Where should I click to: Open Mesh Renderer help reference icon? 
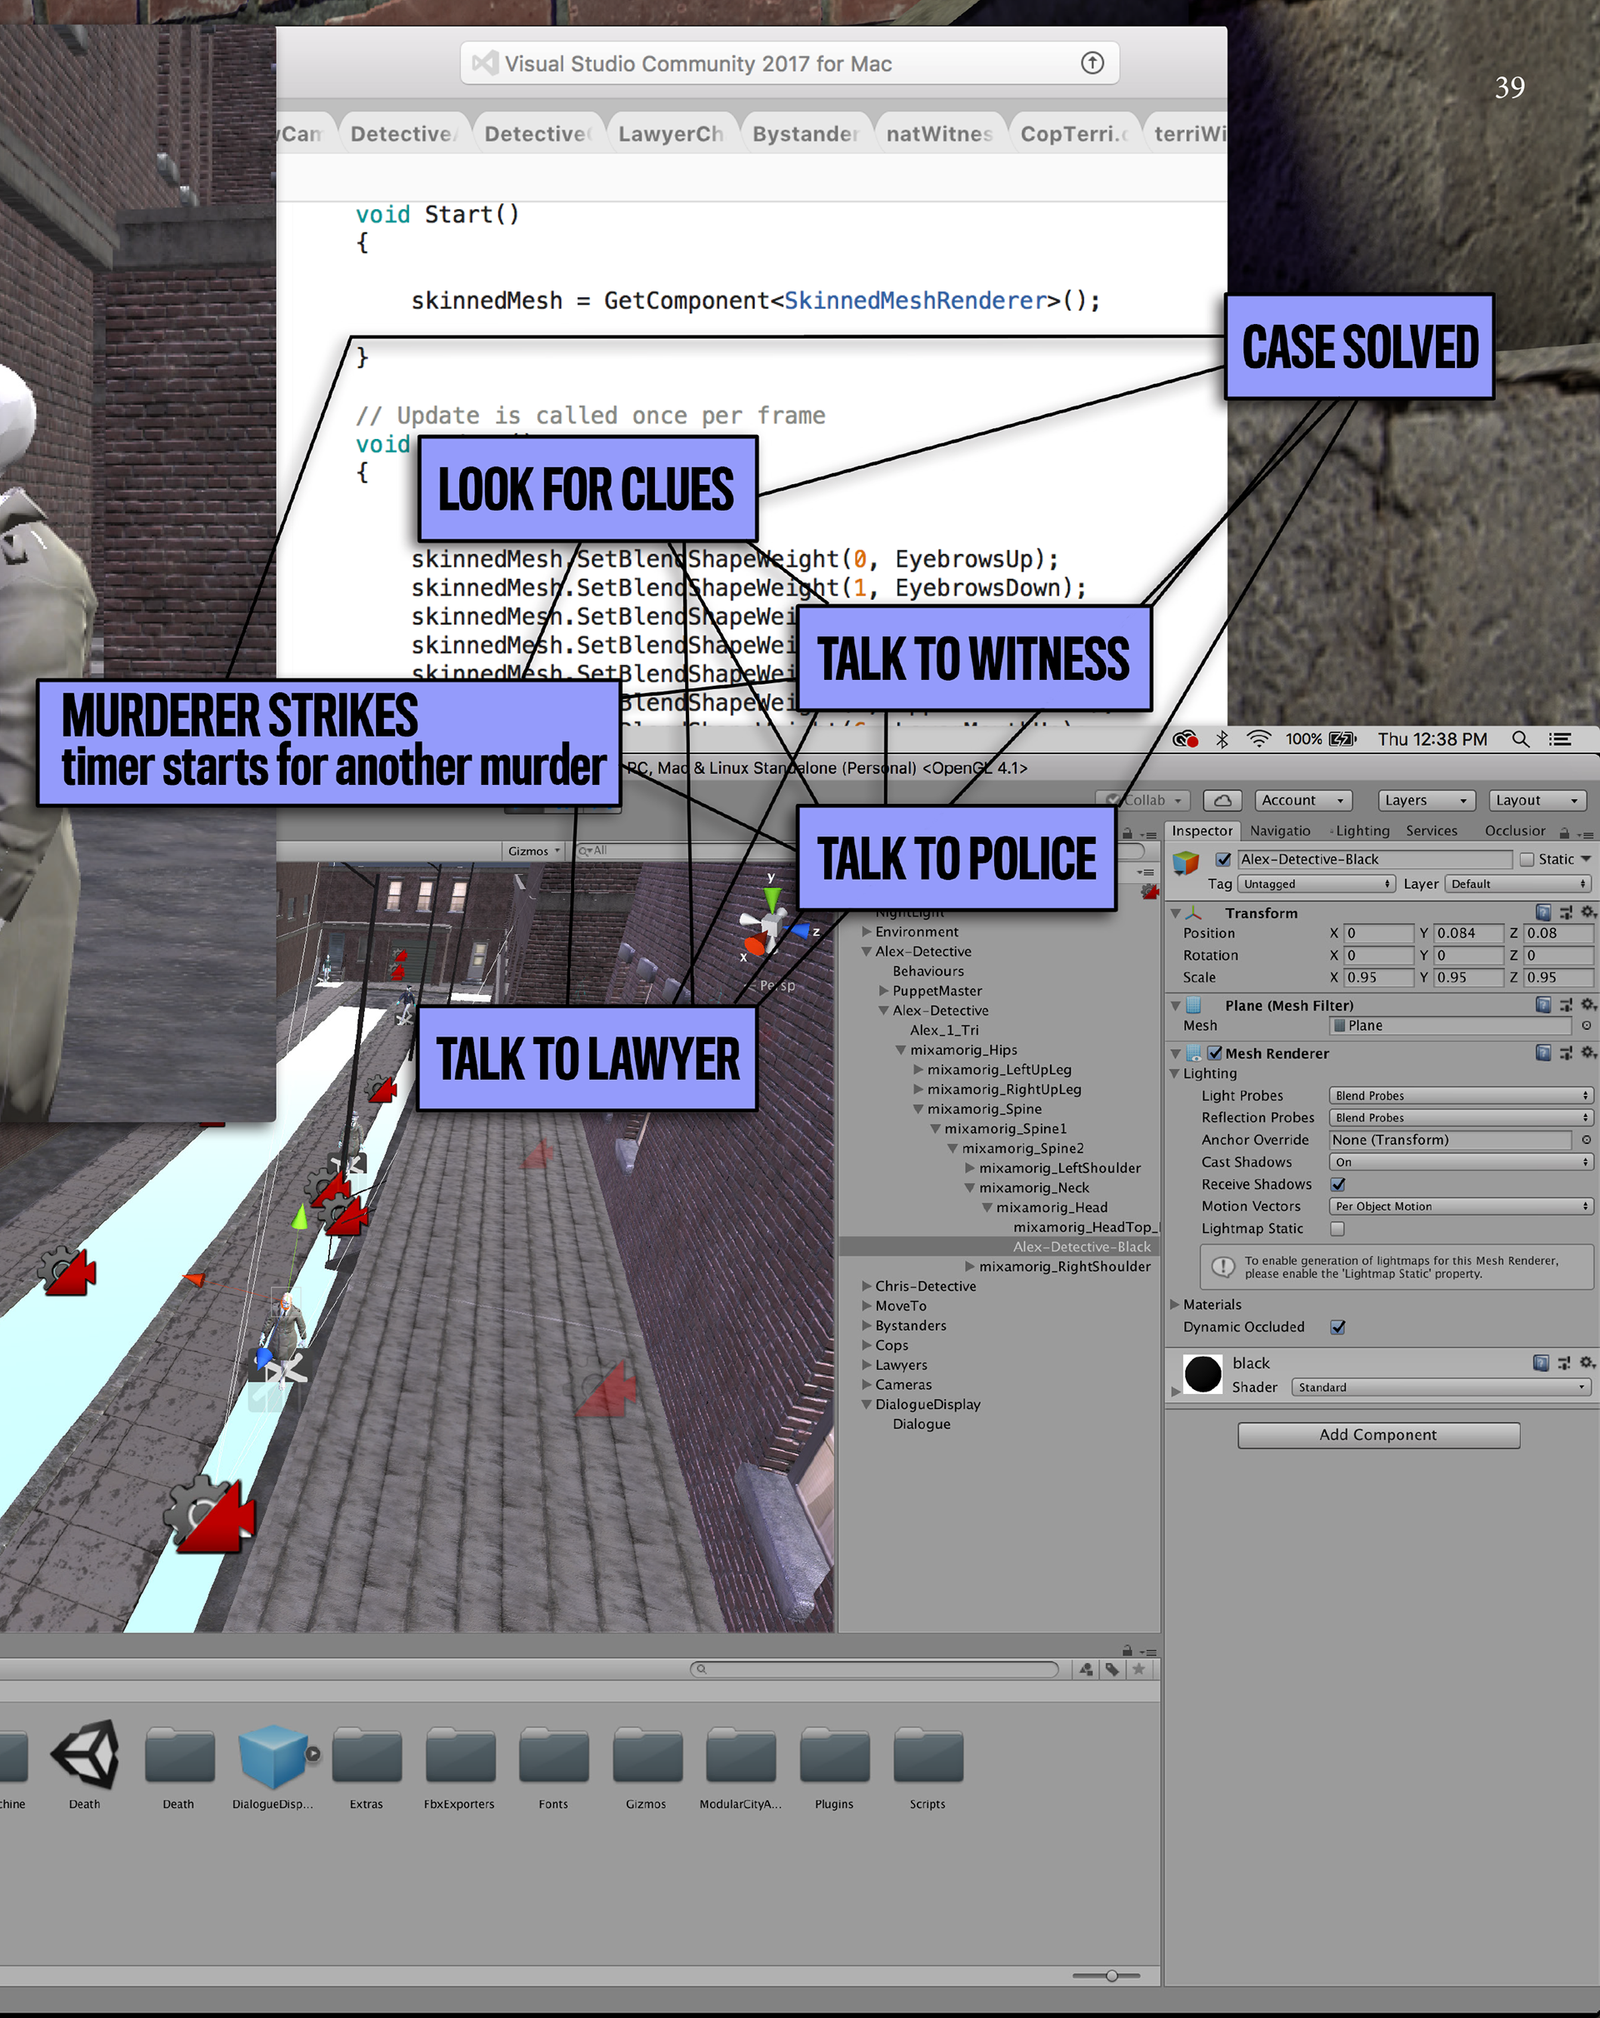1543,1052
